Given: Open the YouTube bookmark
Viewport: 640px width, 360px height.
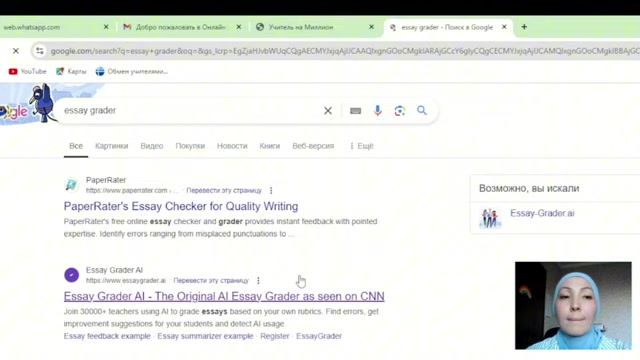Looking at the screenshot, I should click(x=27, y=71).
